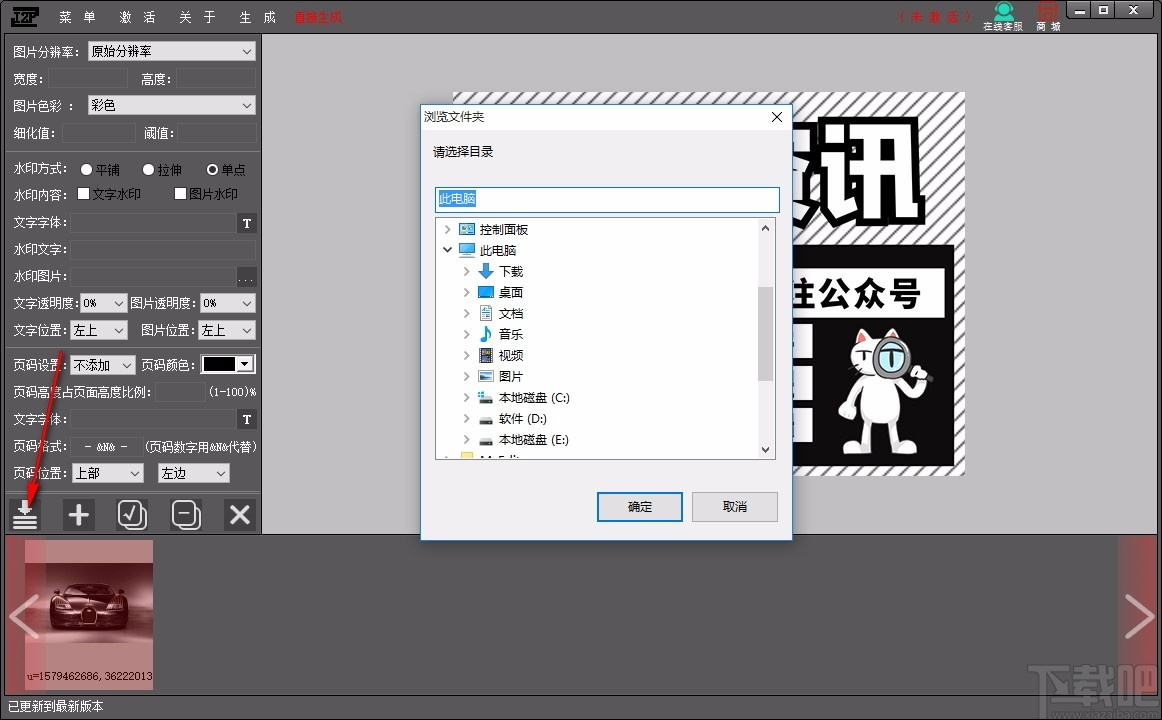Open the 页码颜色 color swatch
1162x720 pixels.
tap(228, 364)
